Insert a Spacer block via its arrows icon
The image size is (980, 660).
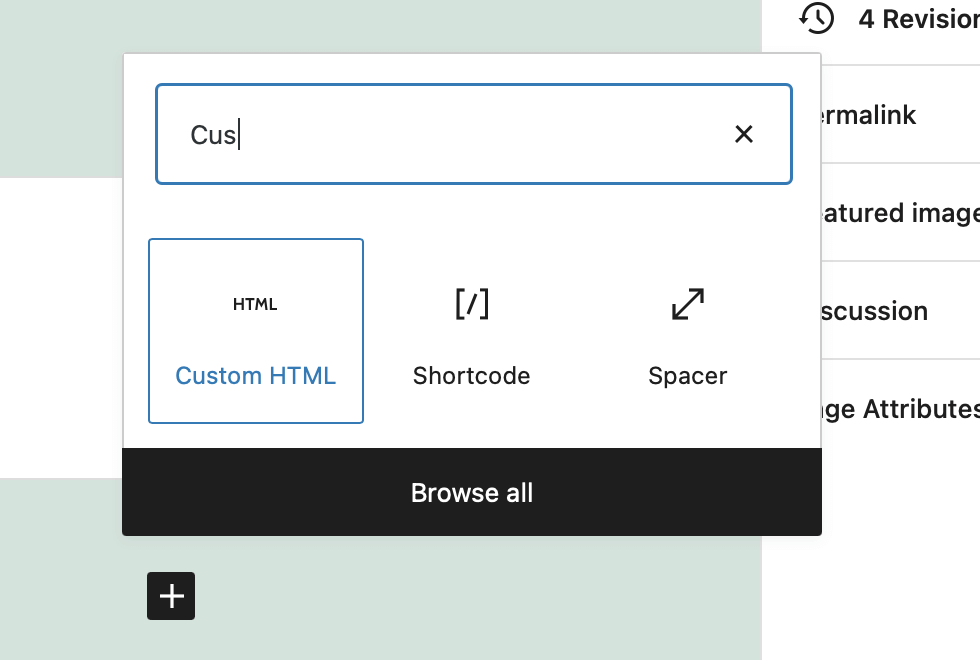click(x=687, y=304)
